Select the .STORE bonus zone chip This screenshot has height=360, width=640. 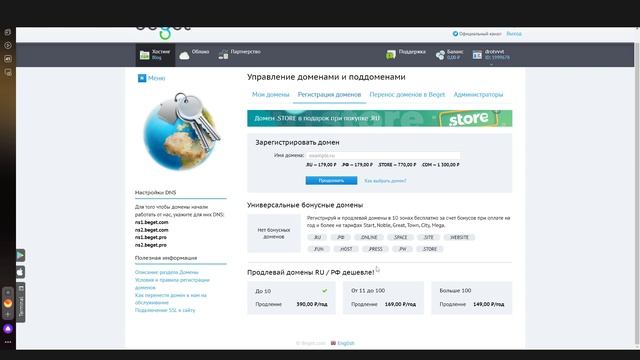[x=430, y=249]
